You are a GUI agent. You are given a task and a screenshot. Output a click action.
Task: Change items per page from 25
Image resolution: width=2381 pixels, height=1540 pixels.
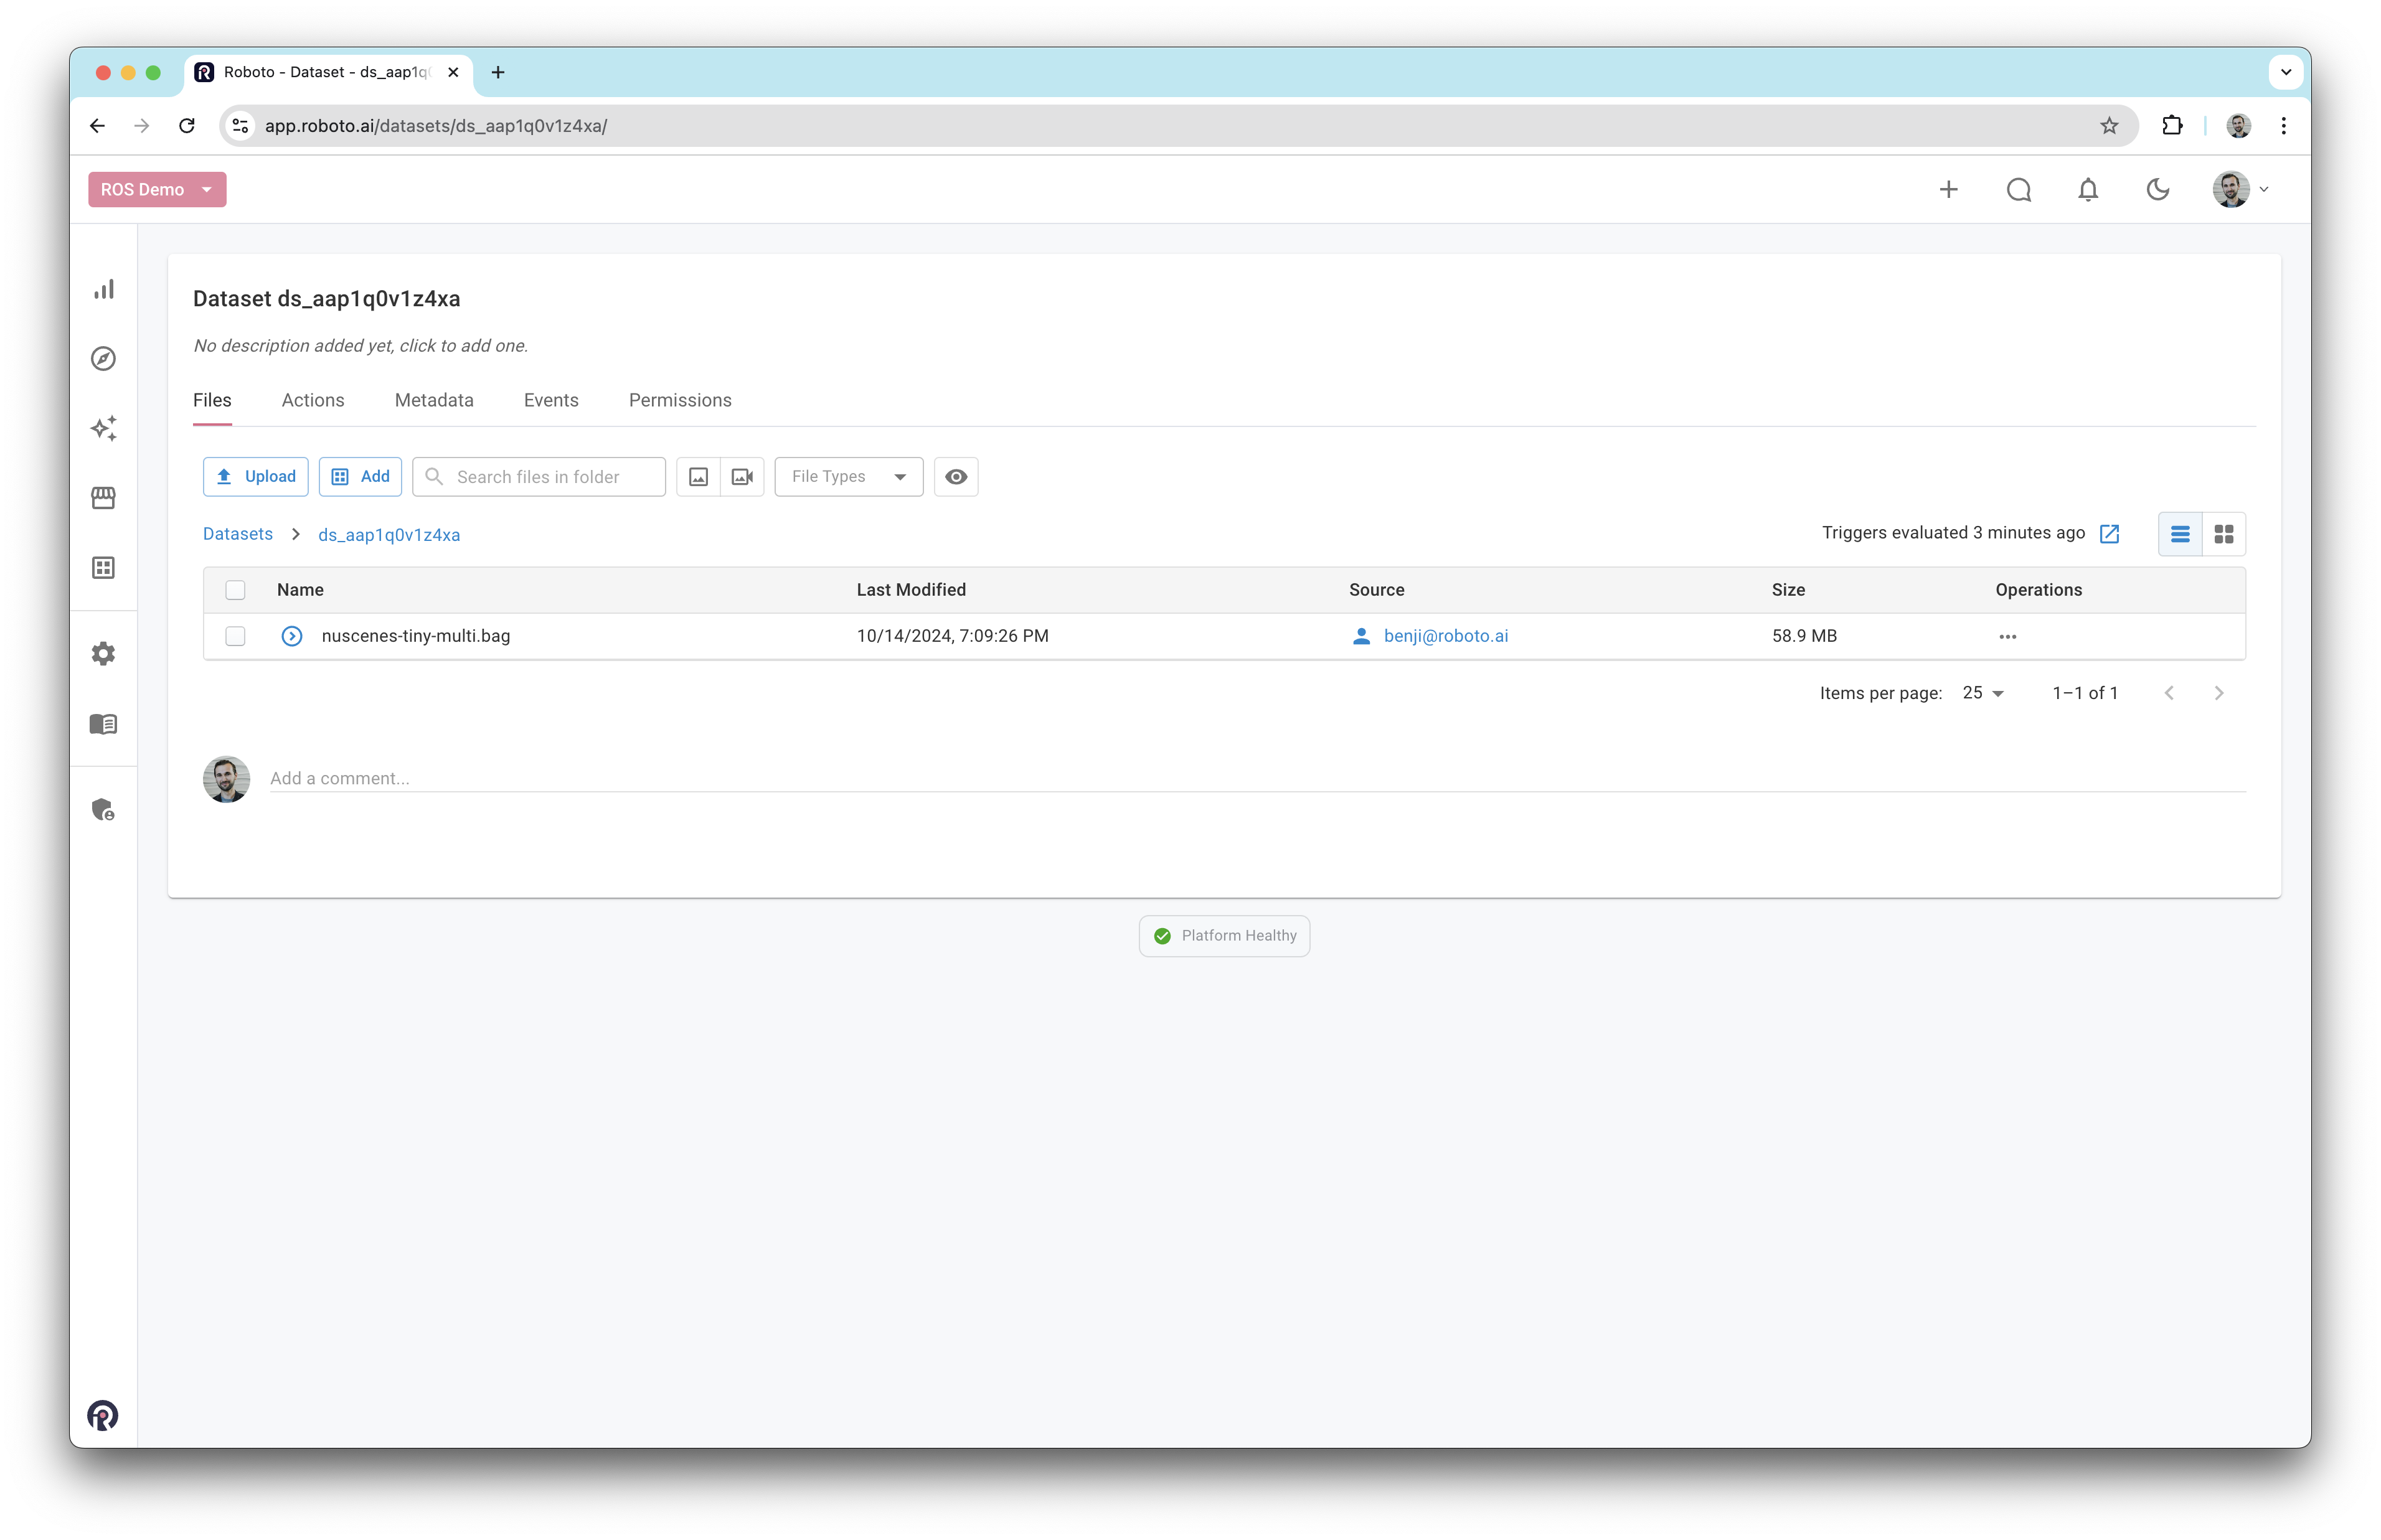(x=1983, y=693)
